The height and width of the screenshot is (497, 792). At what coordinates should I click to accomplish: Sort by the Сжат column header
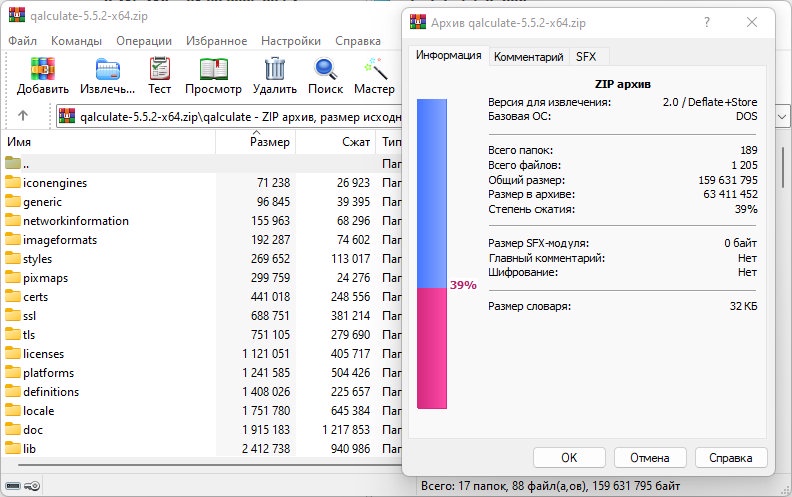335,142
